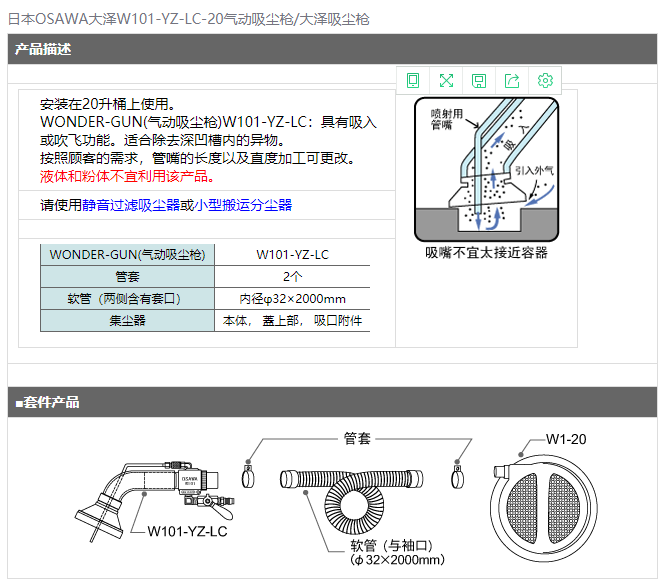Click the ■套件产品 section header

[x=47, y=402]
